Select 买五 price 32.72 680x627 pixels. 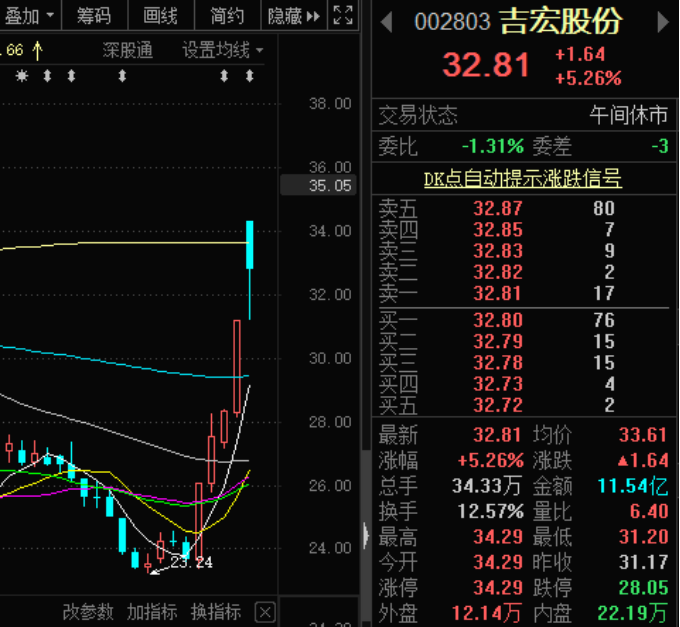(498, 405)
